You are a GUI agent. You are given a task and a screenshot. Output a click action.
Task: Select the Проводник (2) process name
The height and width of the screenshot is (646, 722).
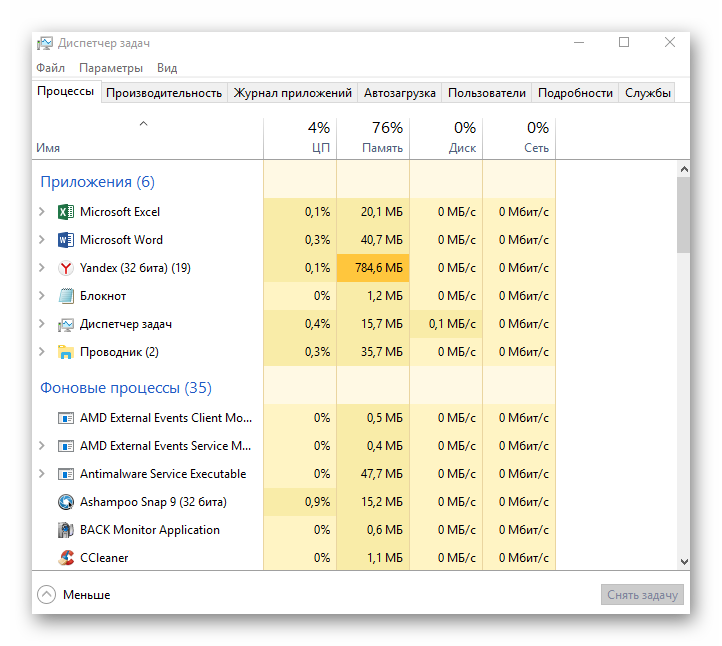tap(119, 352)
